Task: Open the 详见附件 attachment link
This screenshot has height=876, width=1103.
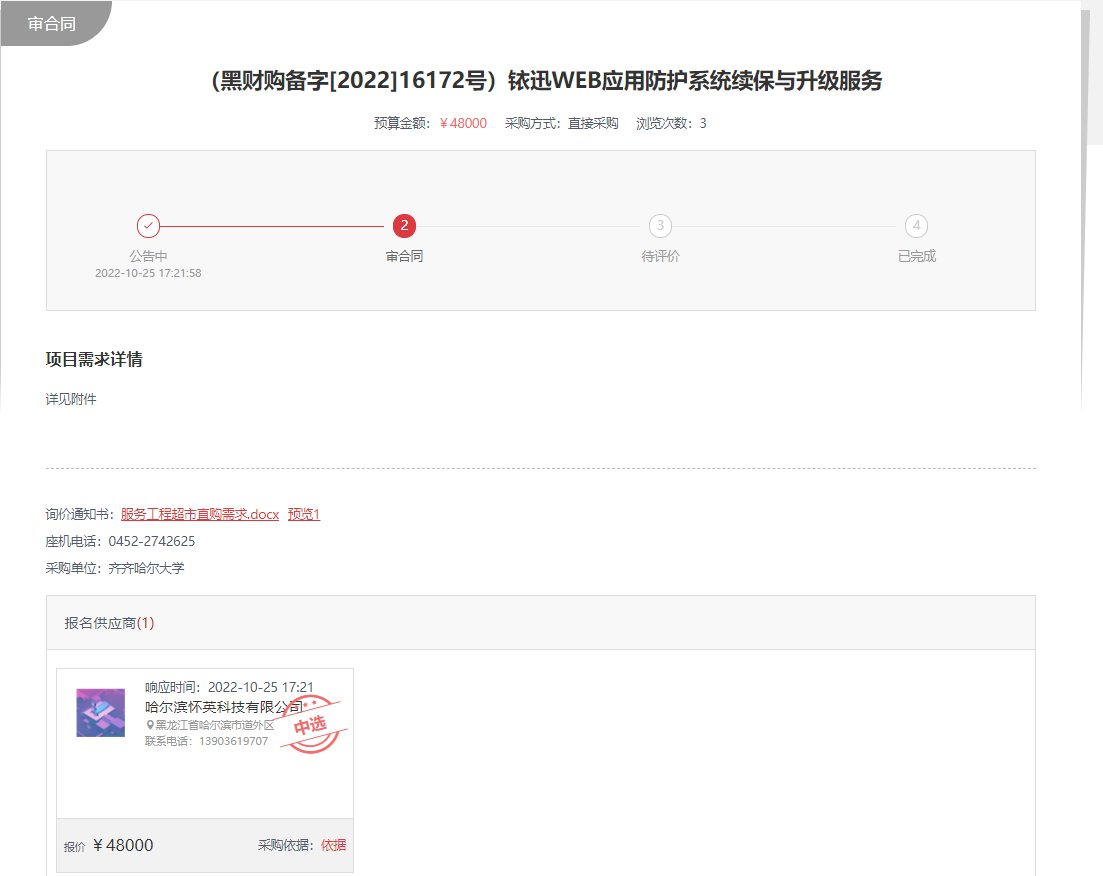Action: (70, 398)
